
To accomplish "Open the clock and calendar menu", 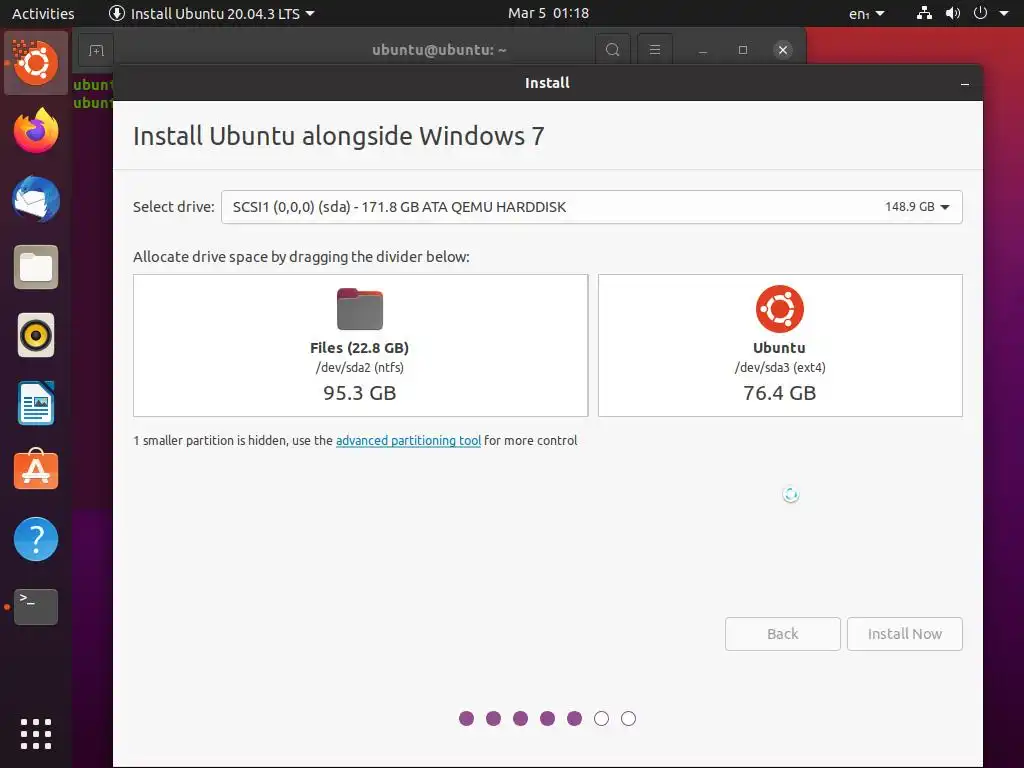I will pos(549,13).
